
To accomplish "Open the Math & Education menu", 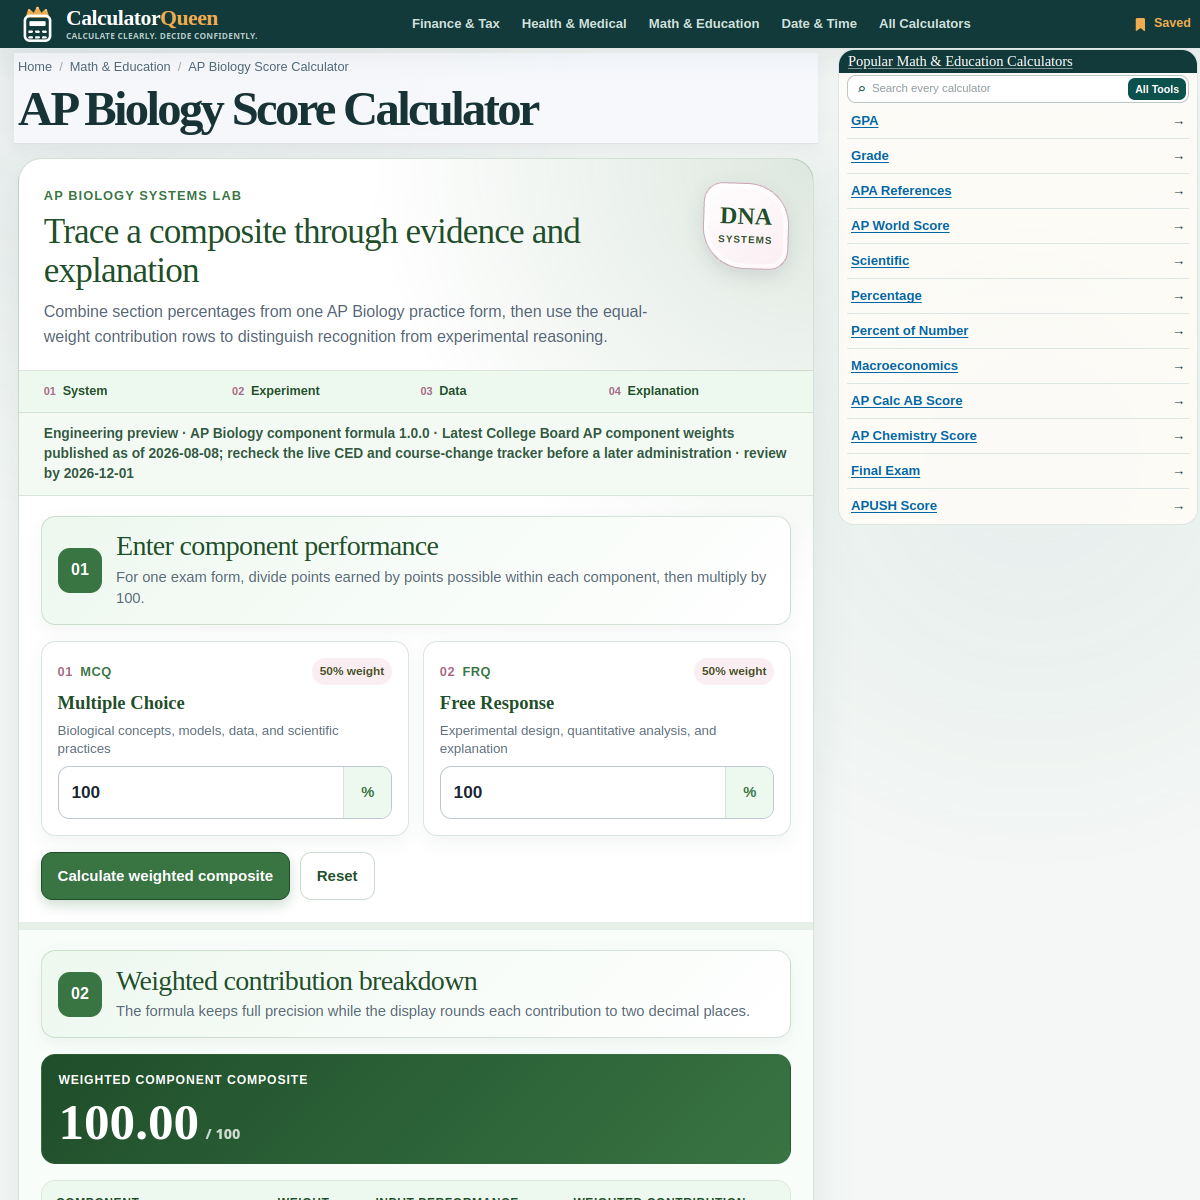I will pyautogui.click(x=704, y=24).
